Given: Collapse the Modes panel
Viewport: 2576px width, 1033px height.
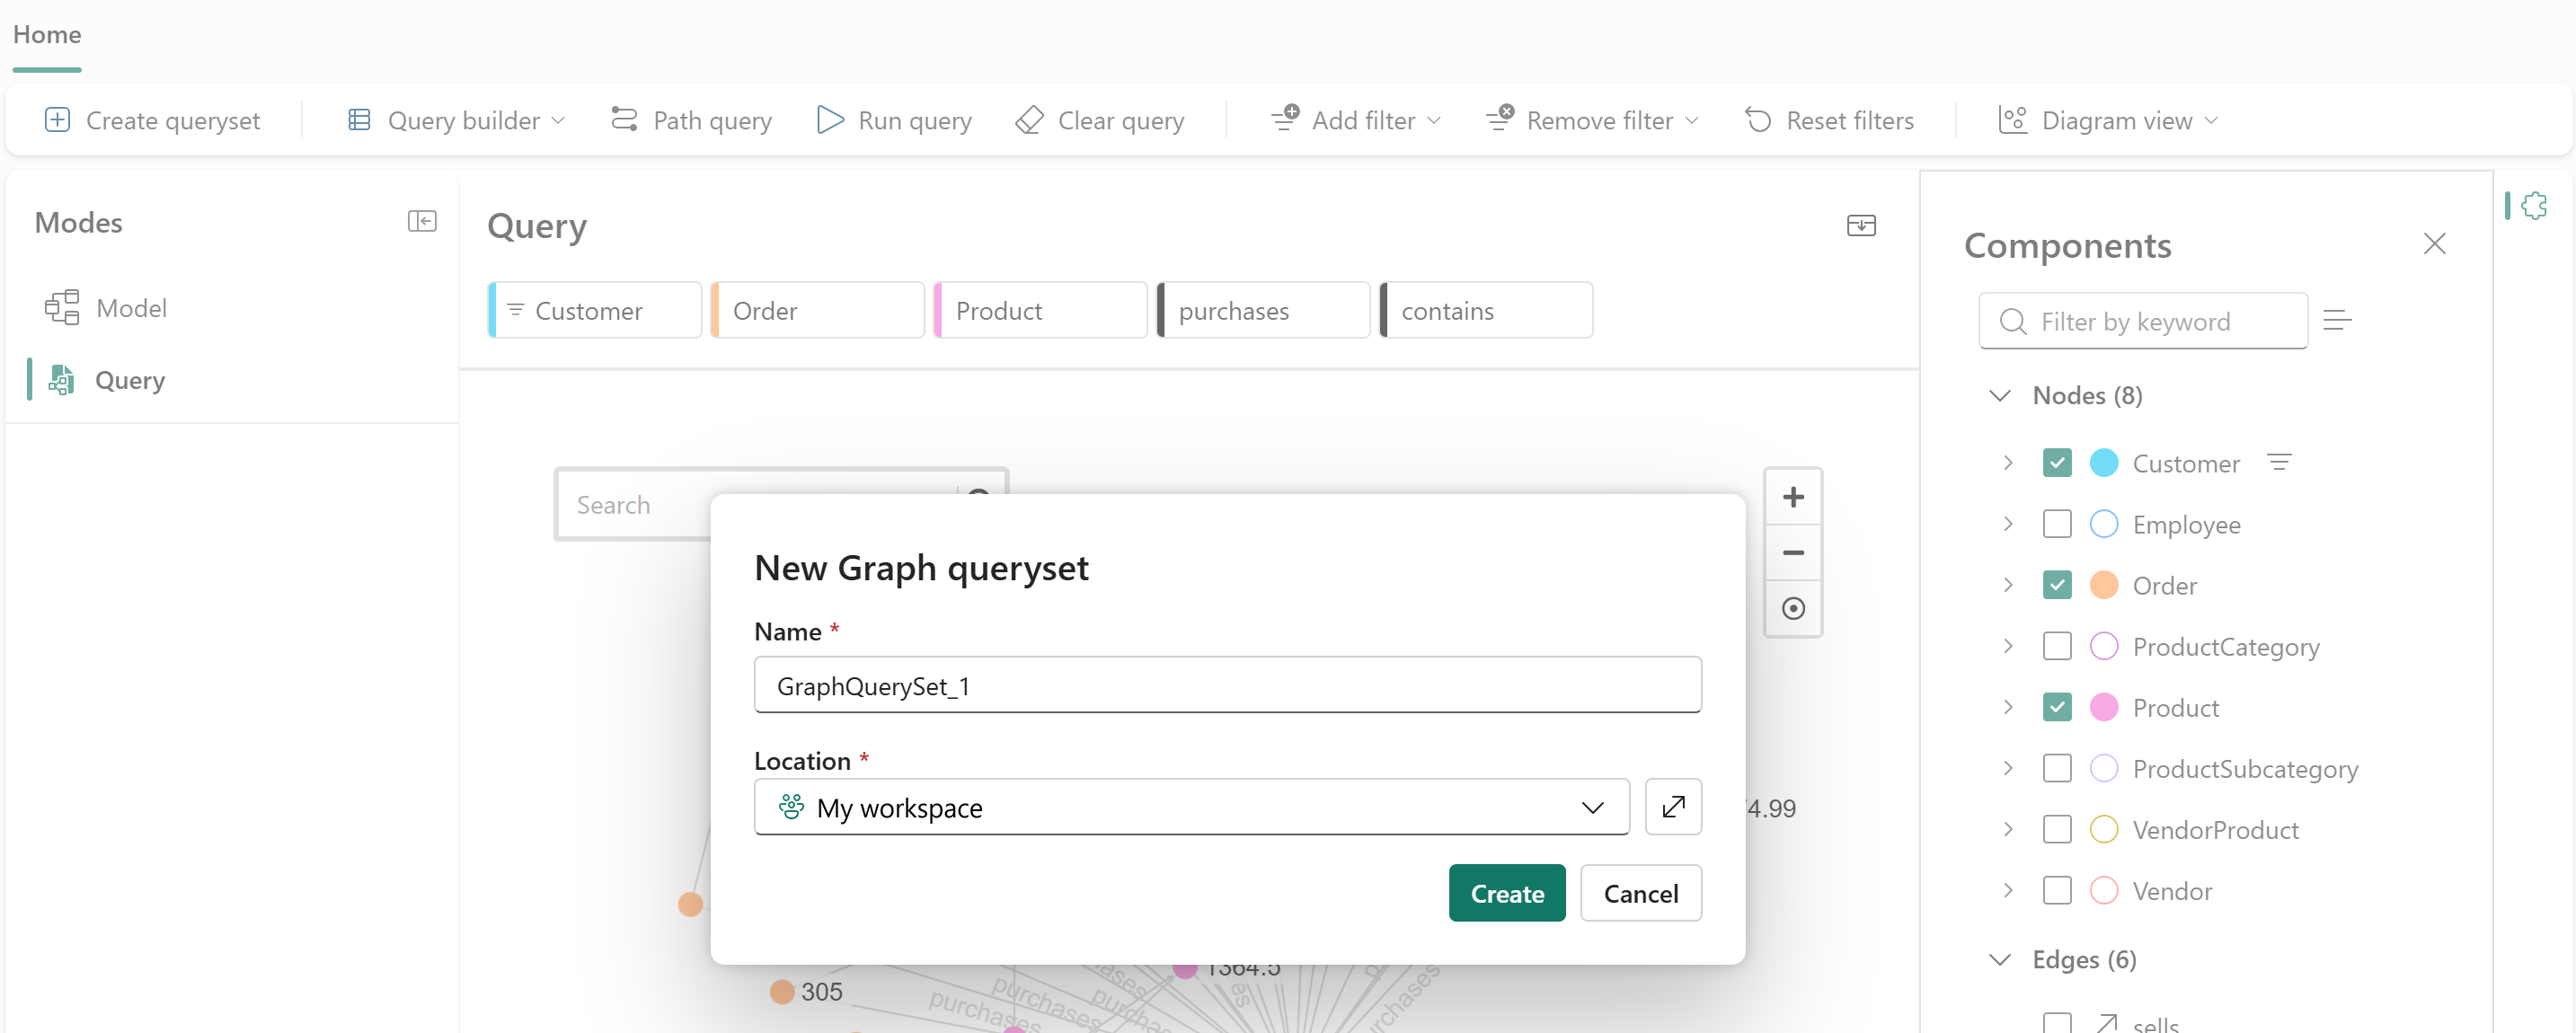Looking at the screenshot, I should pyautogui.click(x=422, y=221).
